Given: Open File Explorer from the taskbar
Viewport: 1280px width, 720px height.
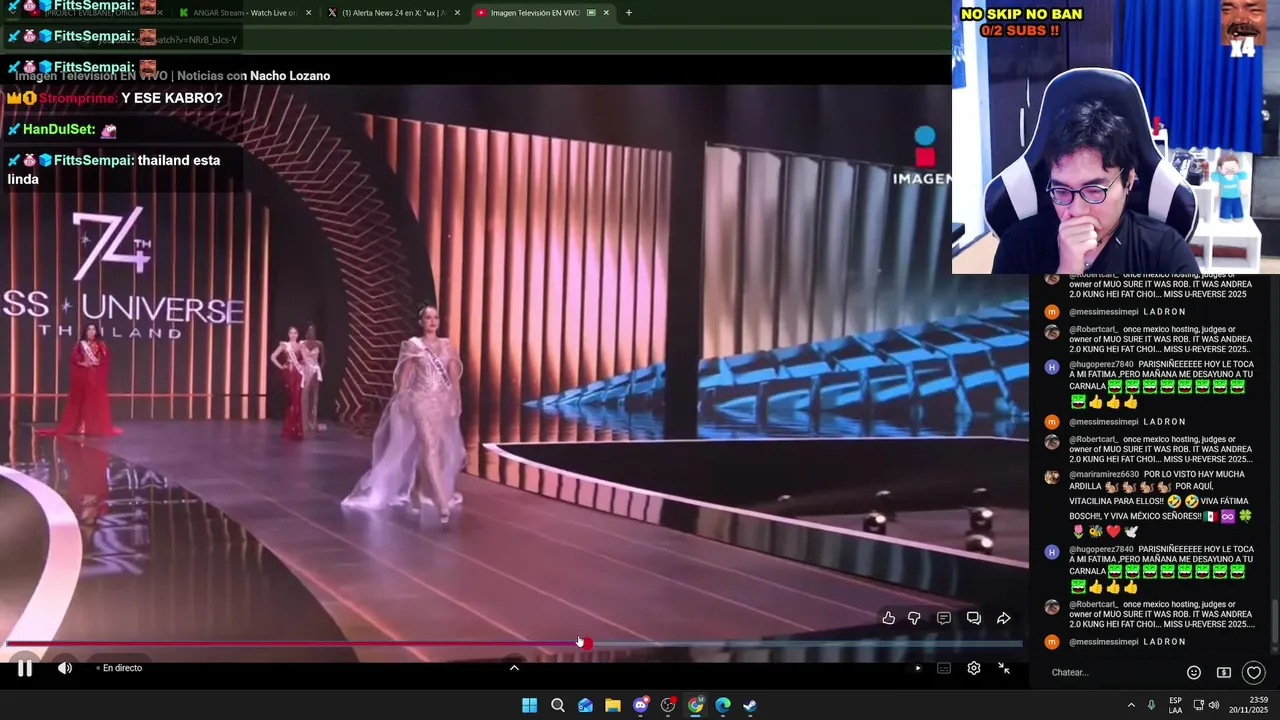Looking at the screenshot, I should click(613, 705).
